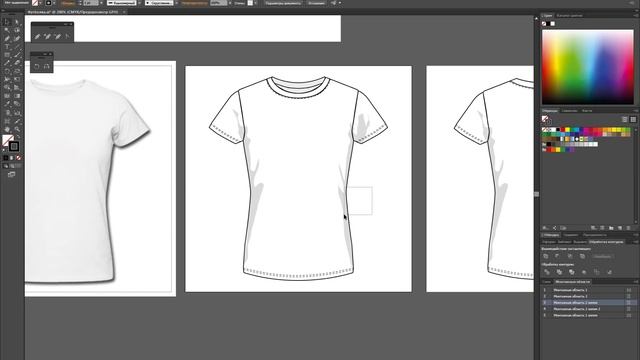Viewport: 640px width, 360px height.
Task: Click the white swatch in Color panel
Action: 553,24
